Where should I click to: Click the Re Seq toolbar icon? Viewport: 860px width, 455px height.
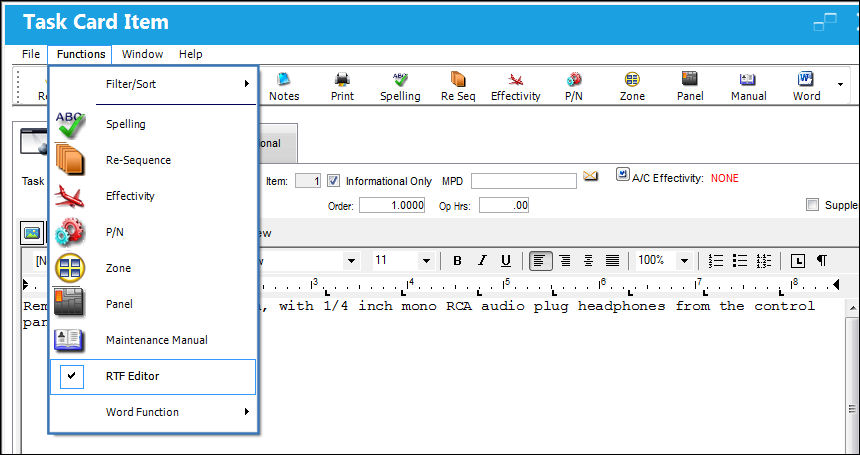[x=458, y=79]
